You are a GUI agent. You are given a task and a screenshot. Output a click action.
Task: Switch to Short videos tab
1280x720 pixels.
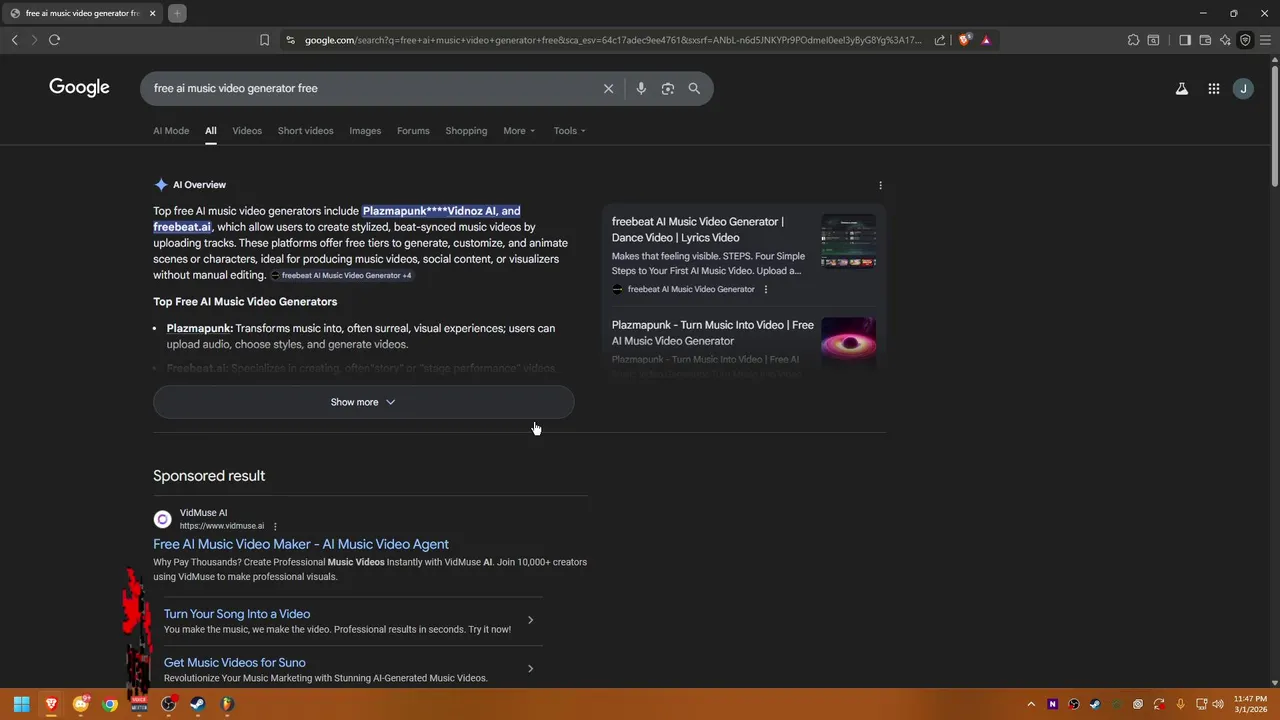pos(305,131)
